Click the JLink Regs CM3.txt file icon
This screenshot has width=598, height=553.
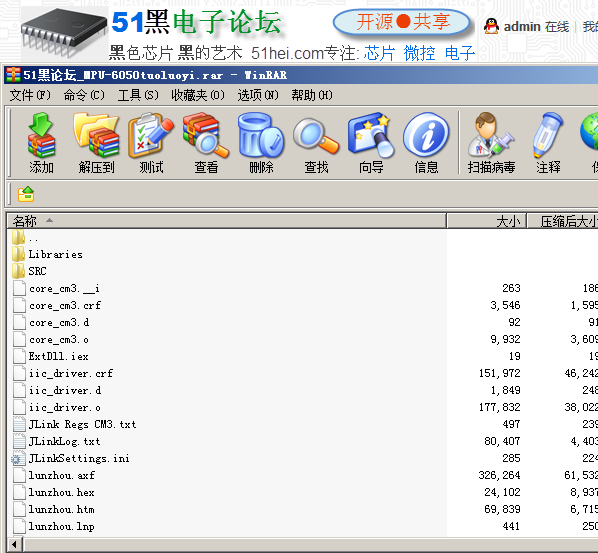tap(19, 424)
